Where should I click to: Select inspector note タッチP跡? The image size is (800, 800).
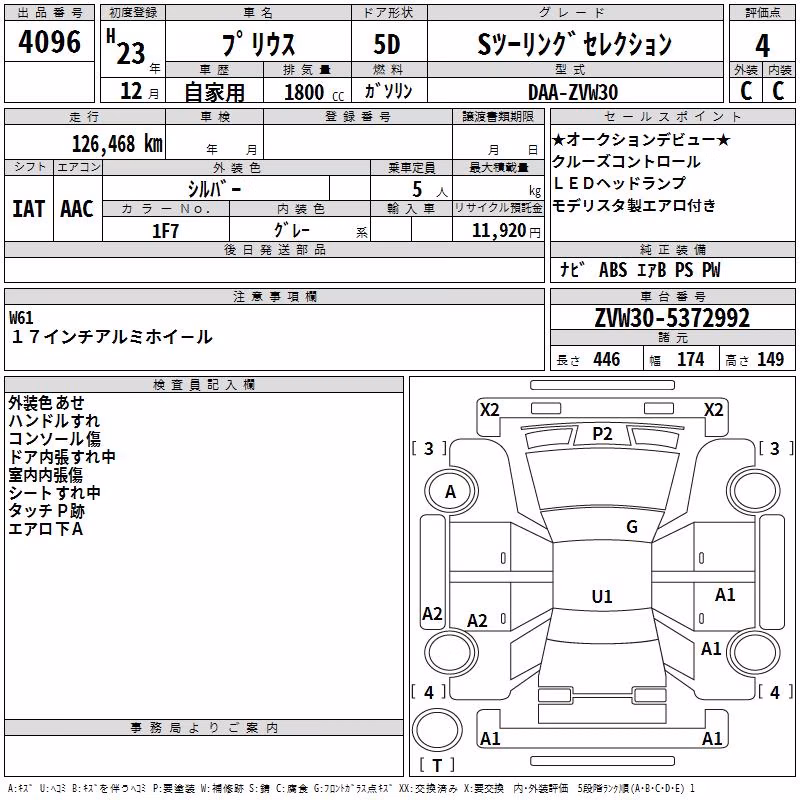coord(46,510)
